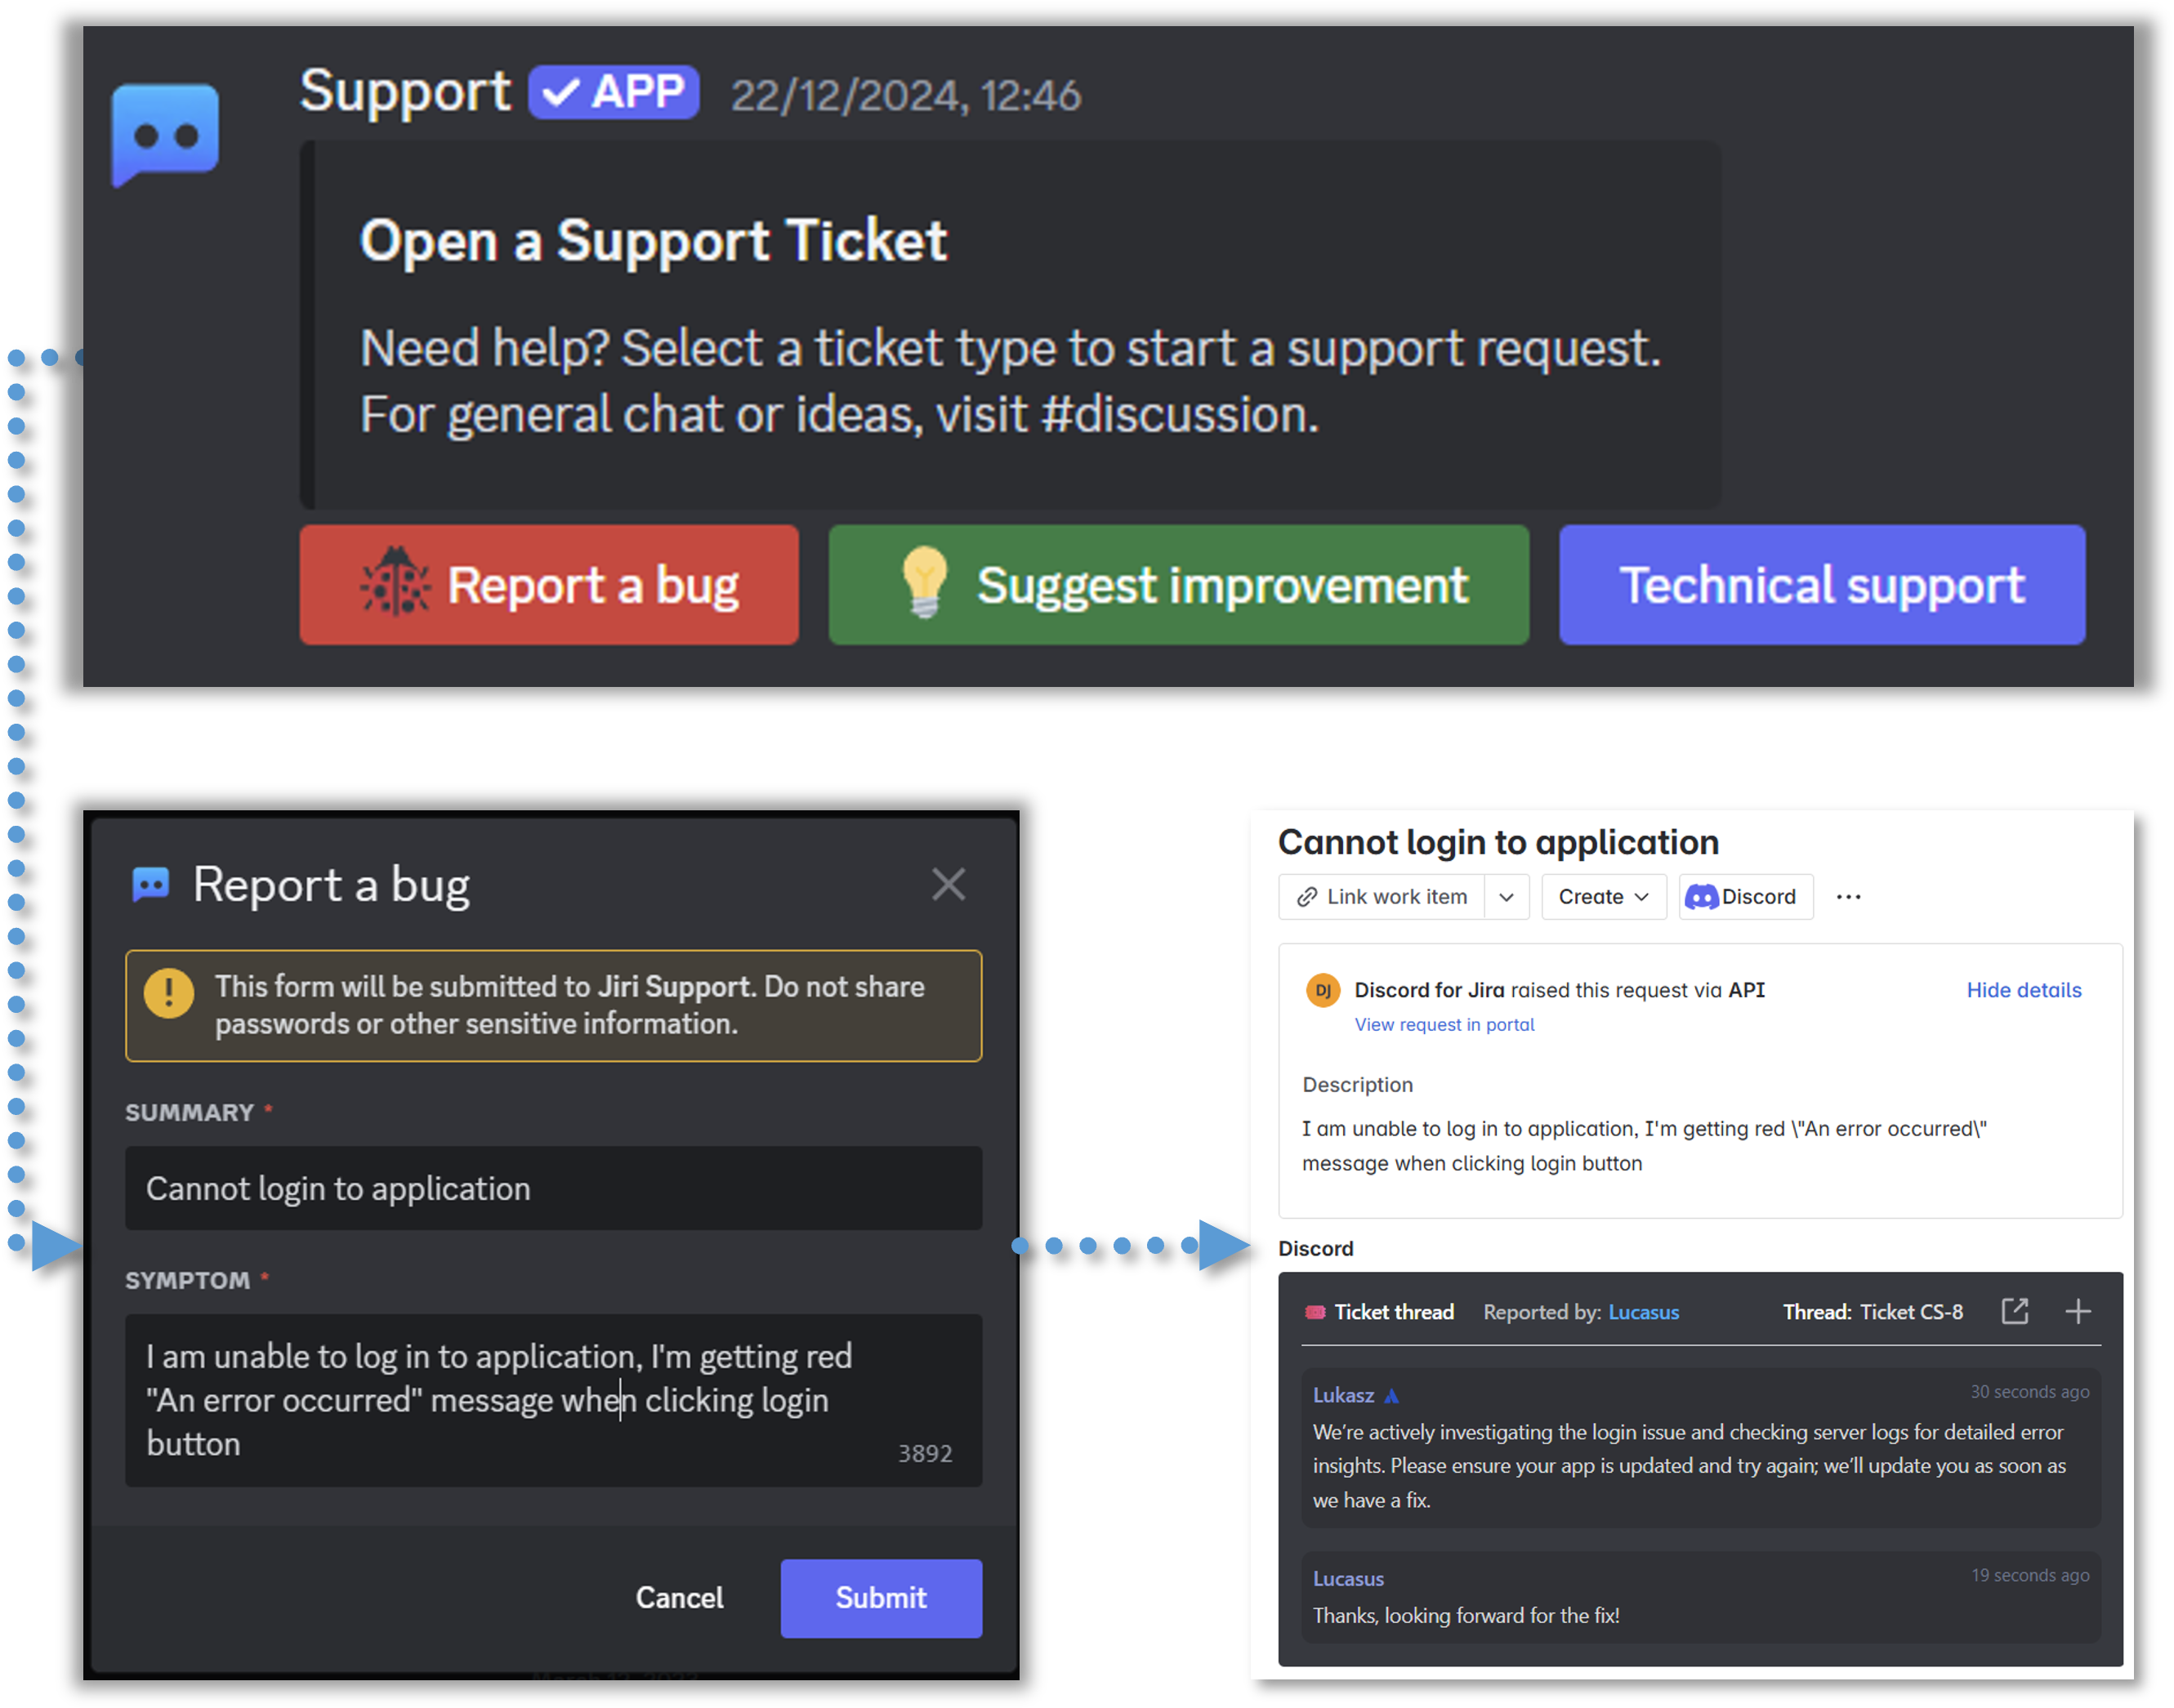Expand the Link work item dropdown

pyautogui.click(x=1507, y=897)
